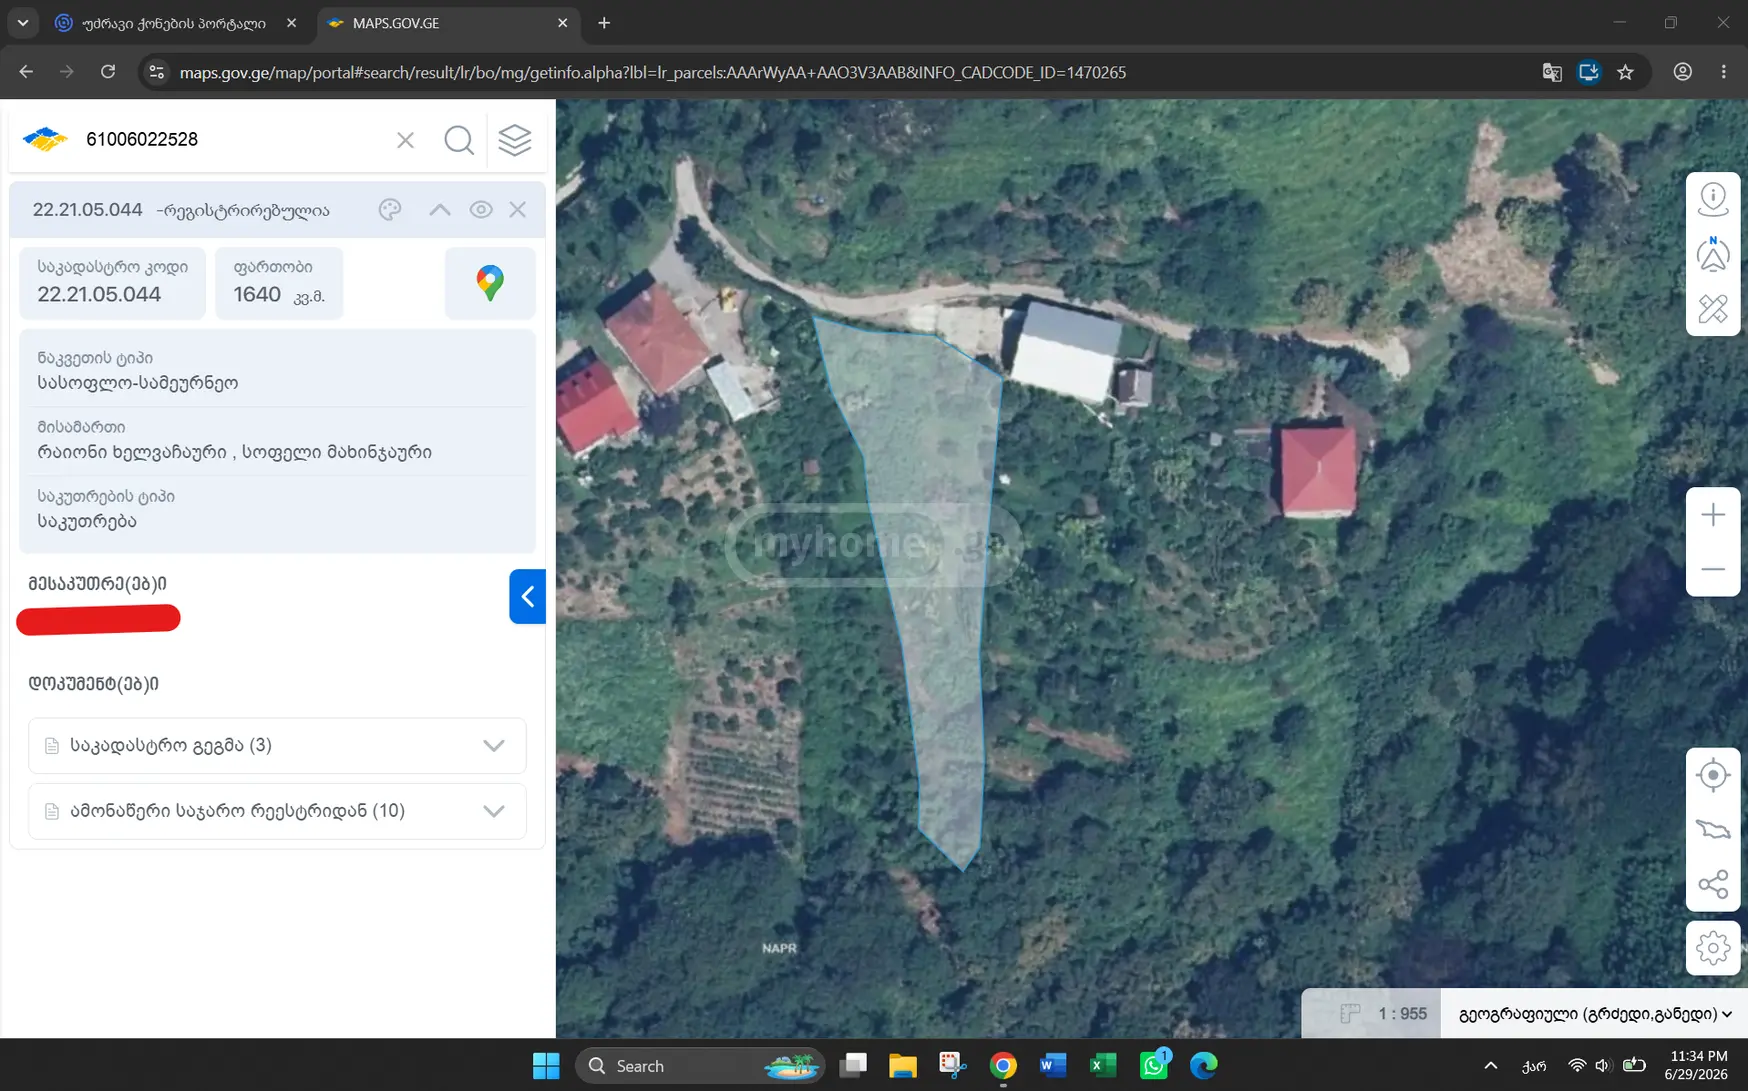The width and height of the screenshot is (1748, 1091).
Task: Click the search input with 61006022528
Action: pyautogui.click(x=232, y=140)
